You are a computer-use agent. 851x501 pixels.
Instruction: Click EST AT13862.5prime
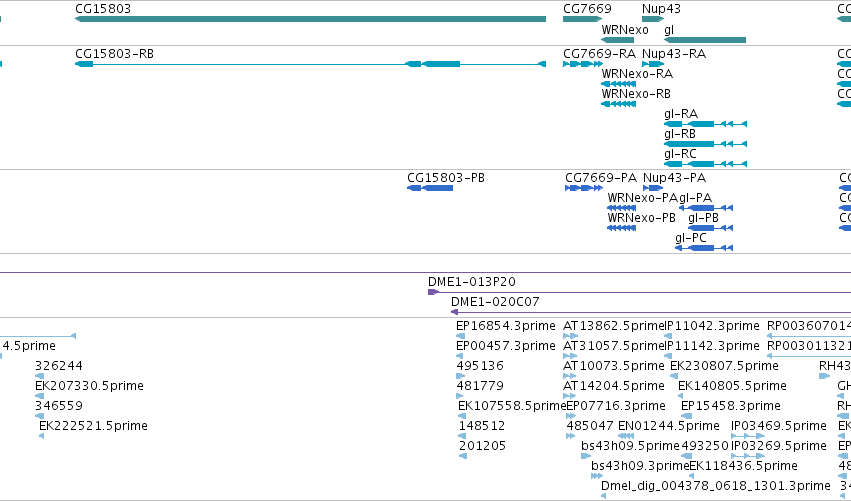tap(614, 326)
